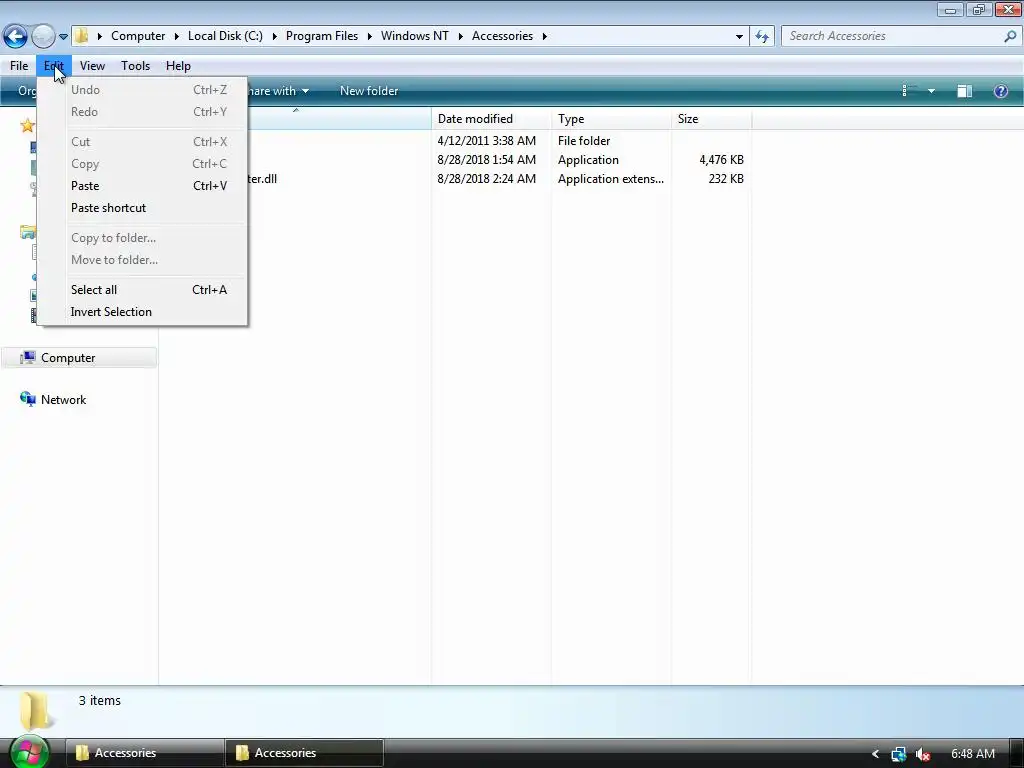The image size is (1024, 768).
Task: Expand the arrow after Computer in breadcrumb
Action: [x=176, y=36]
